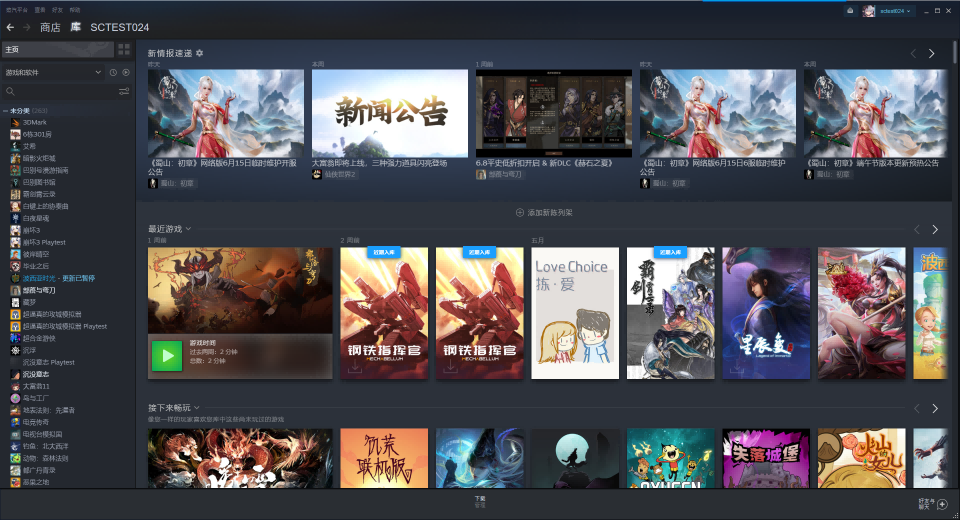Open the news settings gear icon
Screen dimensions: 960x520
[x=200, y=53]
